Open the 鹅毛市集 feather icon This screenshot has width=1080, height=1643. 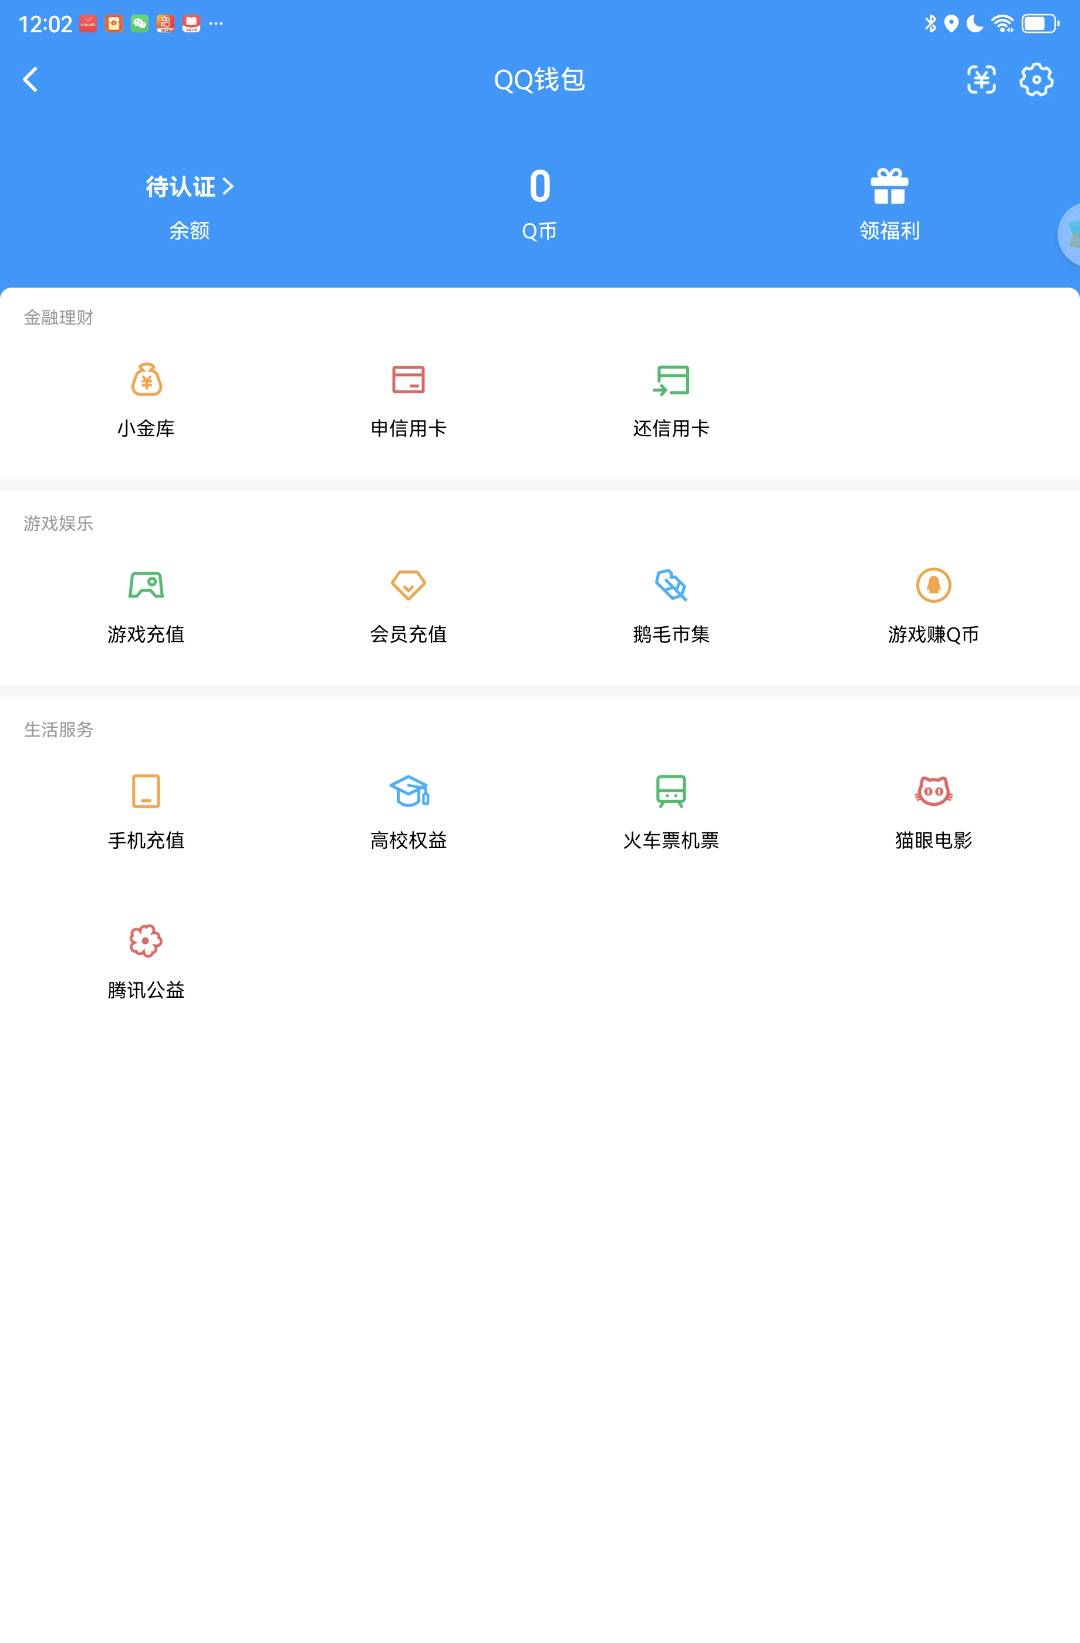coord(671,585)
